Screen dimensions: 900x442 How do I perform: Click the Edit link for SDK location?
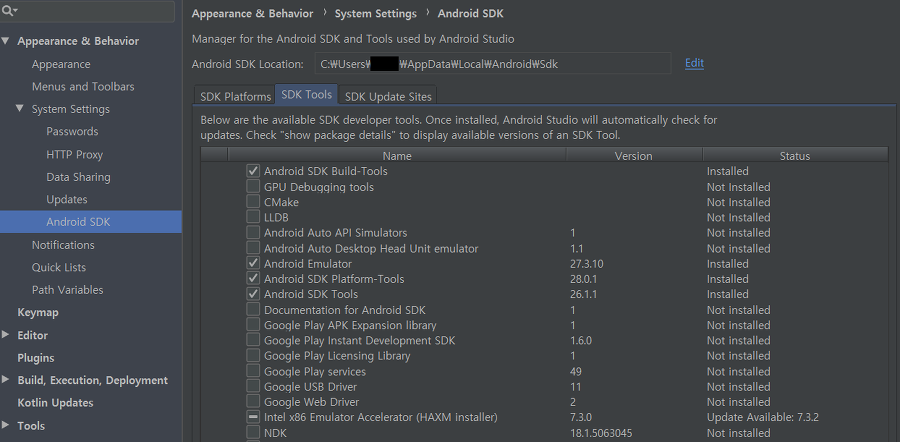pos(694,63)
